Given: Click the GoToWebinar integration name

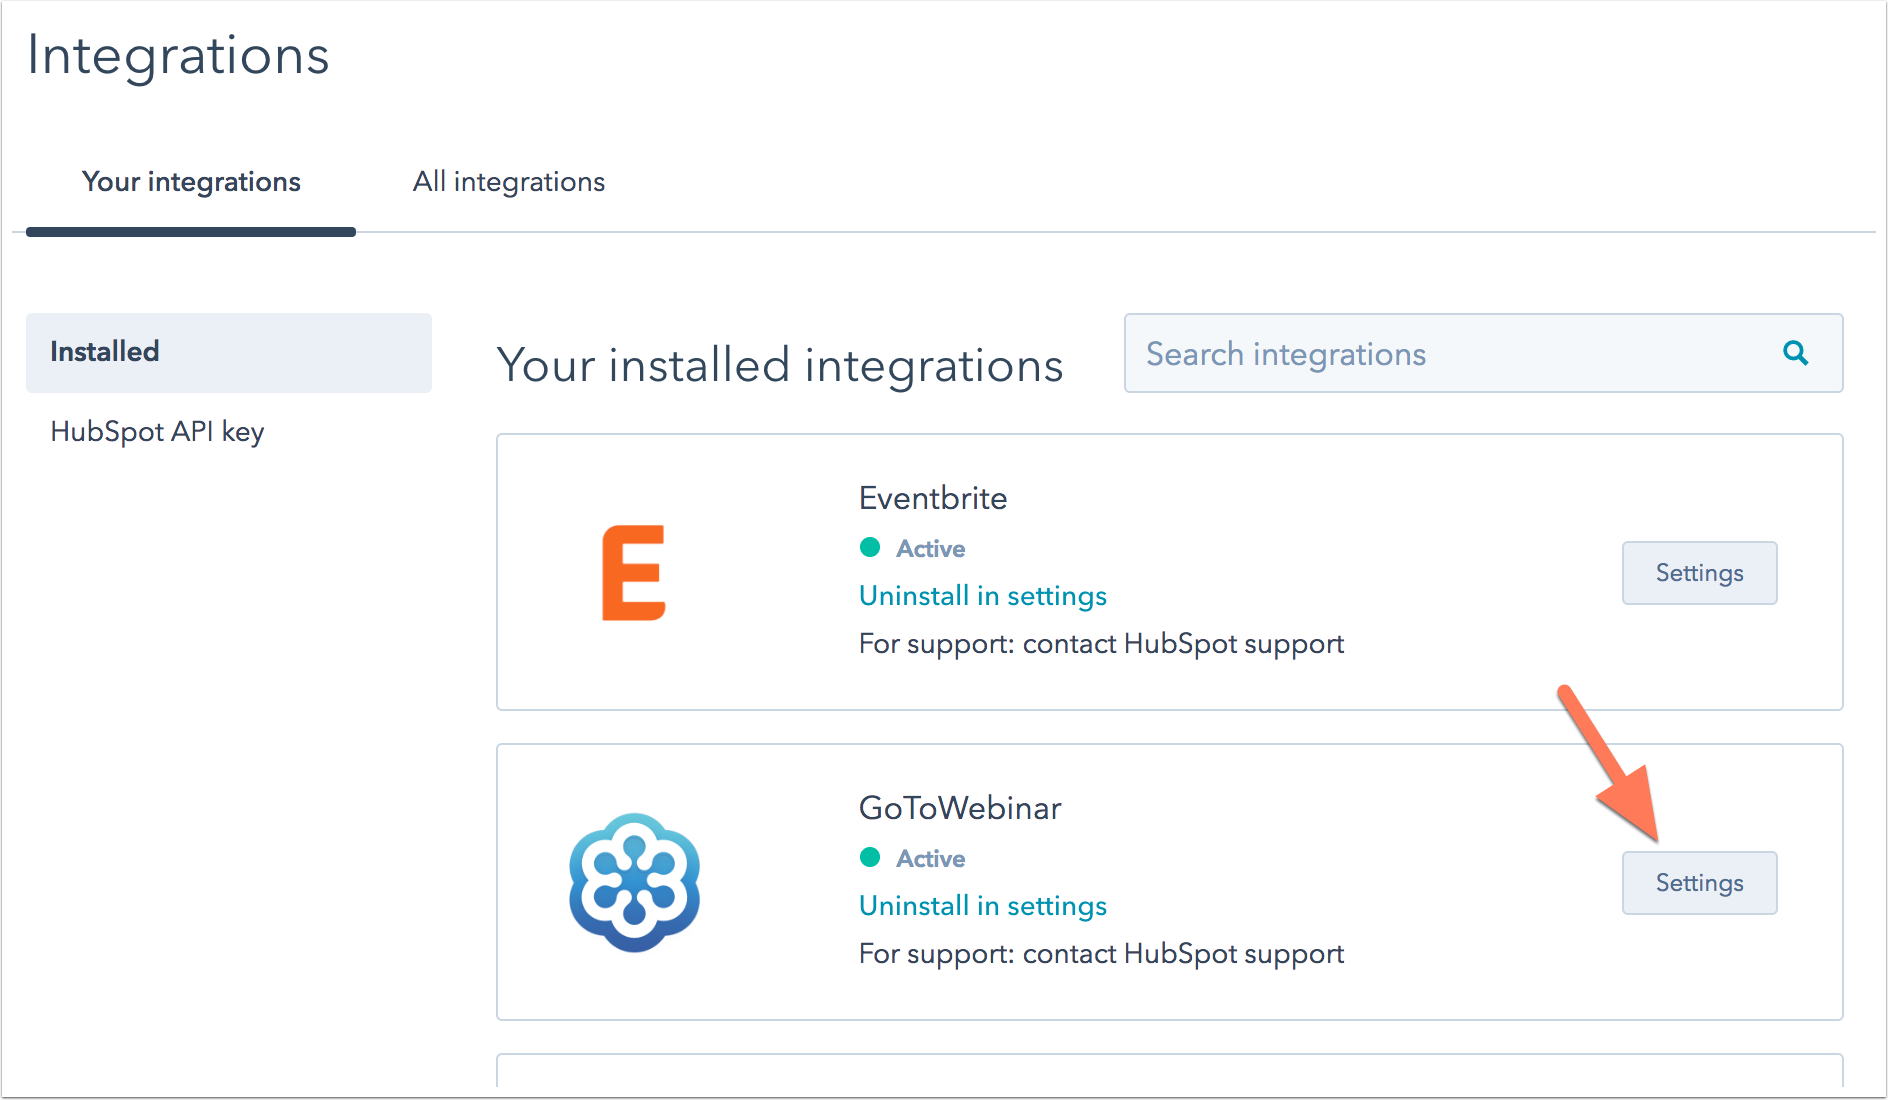Looking at the screenshot, I should click(x=960, y=808).
